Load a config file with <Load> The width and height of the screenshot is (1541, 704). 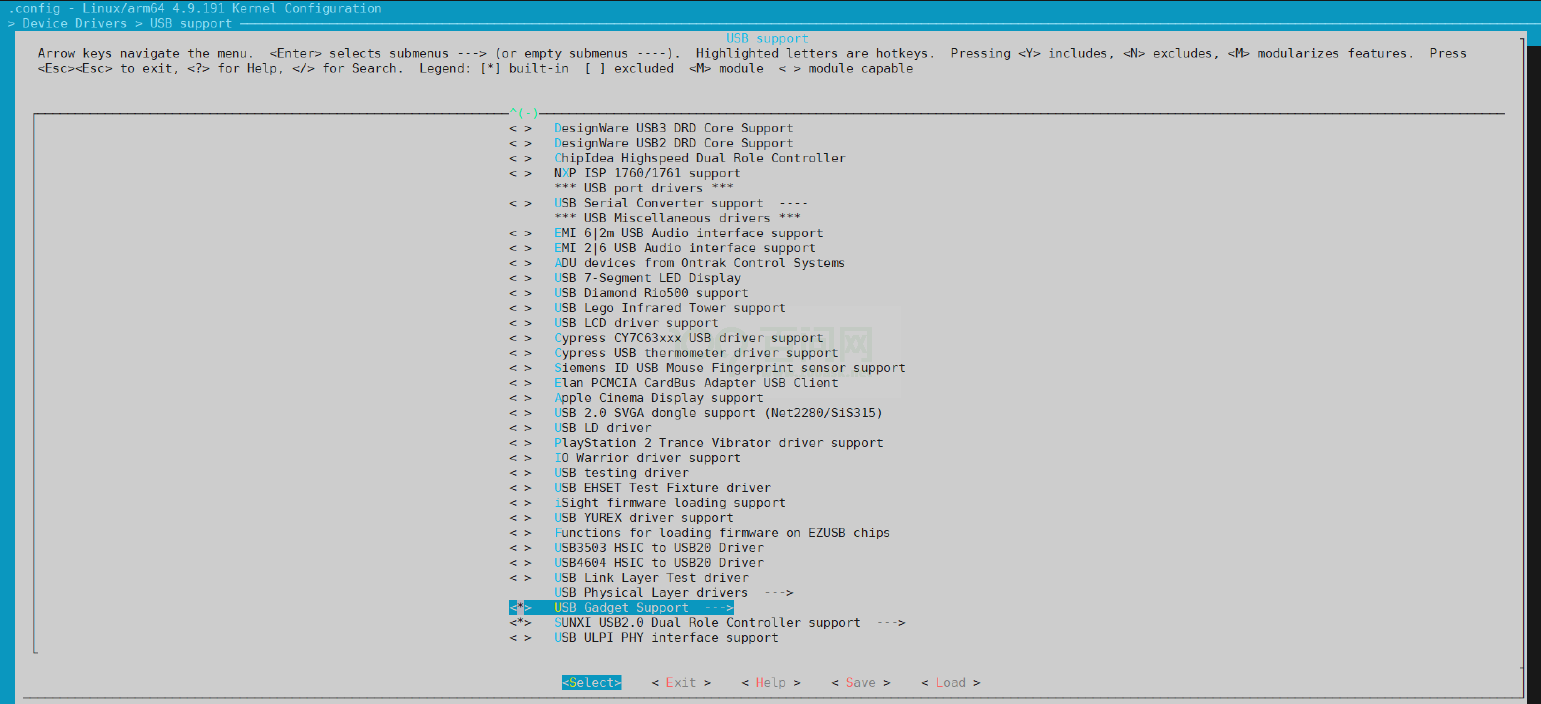click(x=948, y=682)
